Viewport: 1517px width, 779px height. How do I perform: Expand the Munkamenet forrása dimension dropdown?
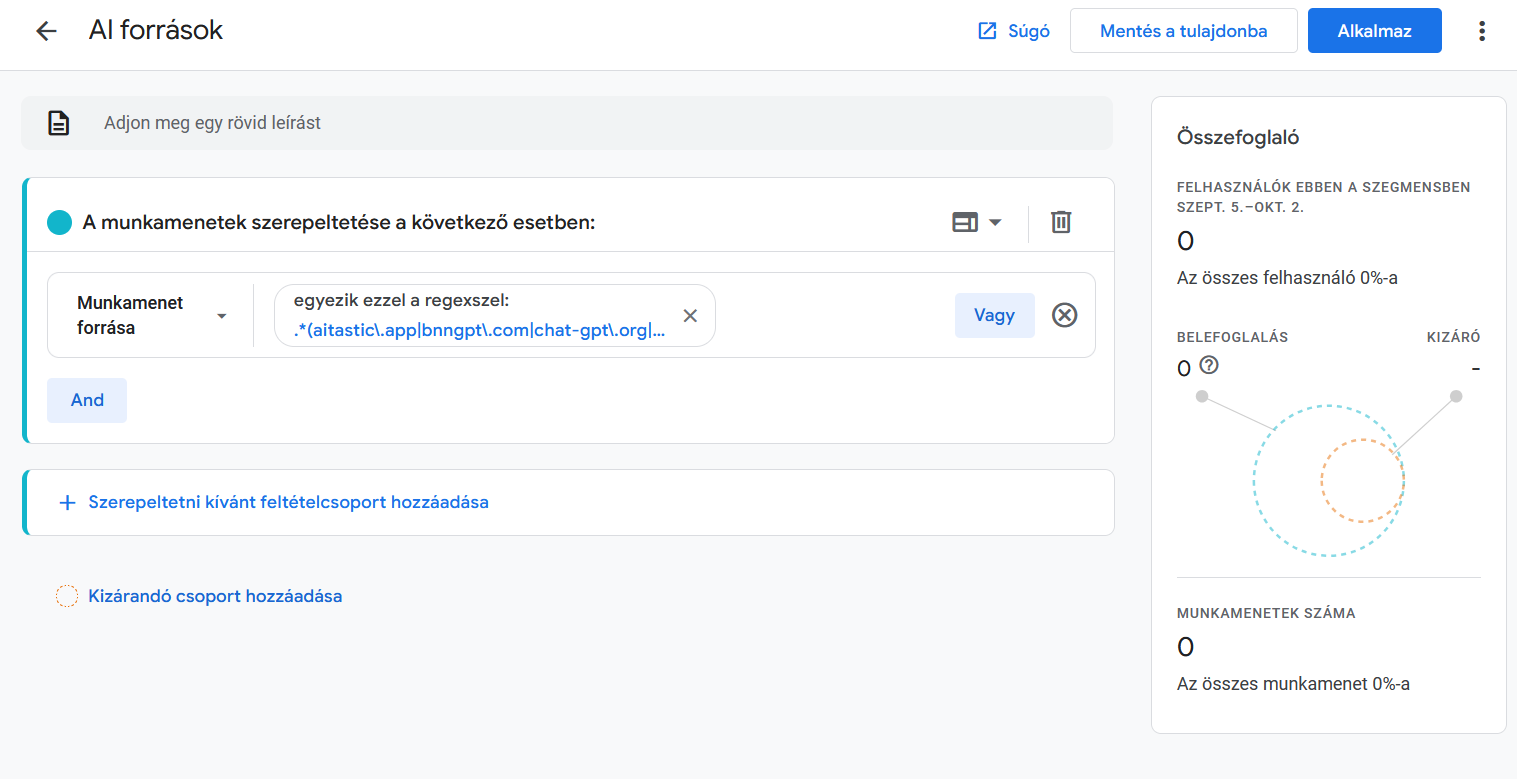[x=151, y=315]
